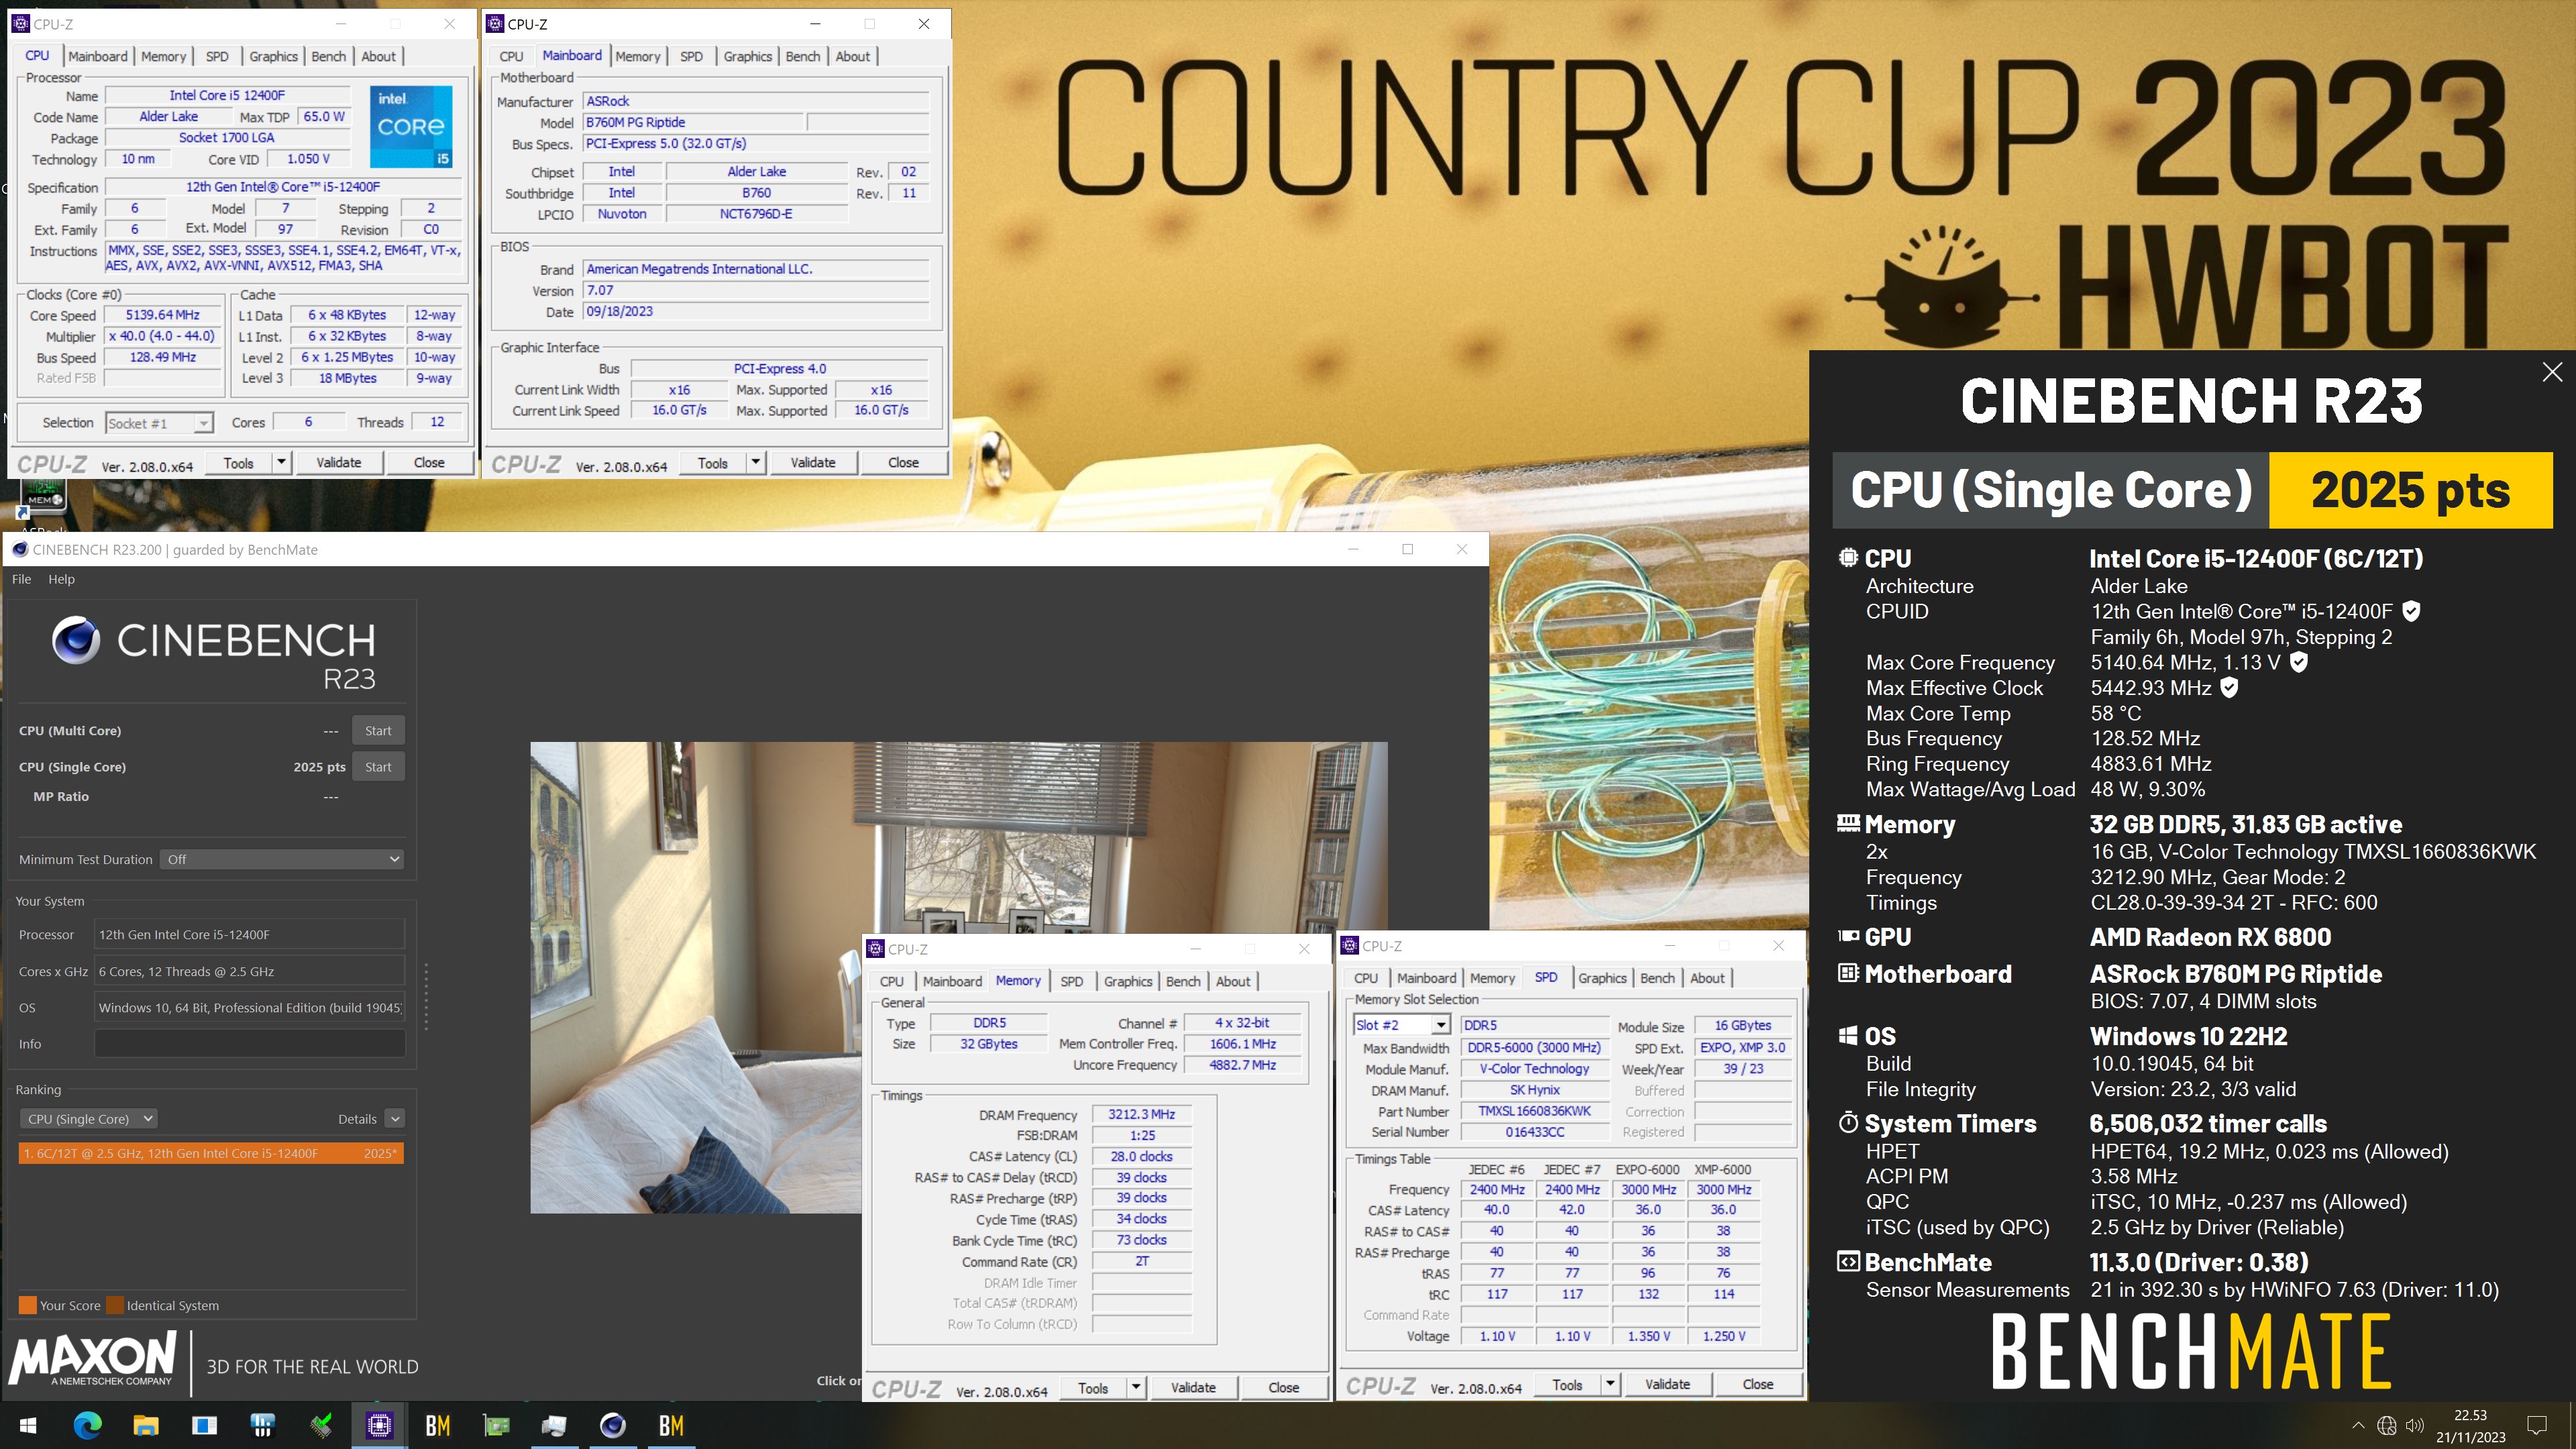Open the Windows notification center

pos(2536,1425)
